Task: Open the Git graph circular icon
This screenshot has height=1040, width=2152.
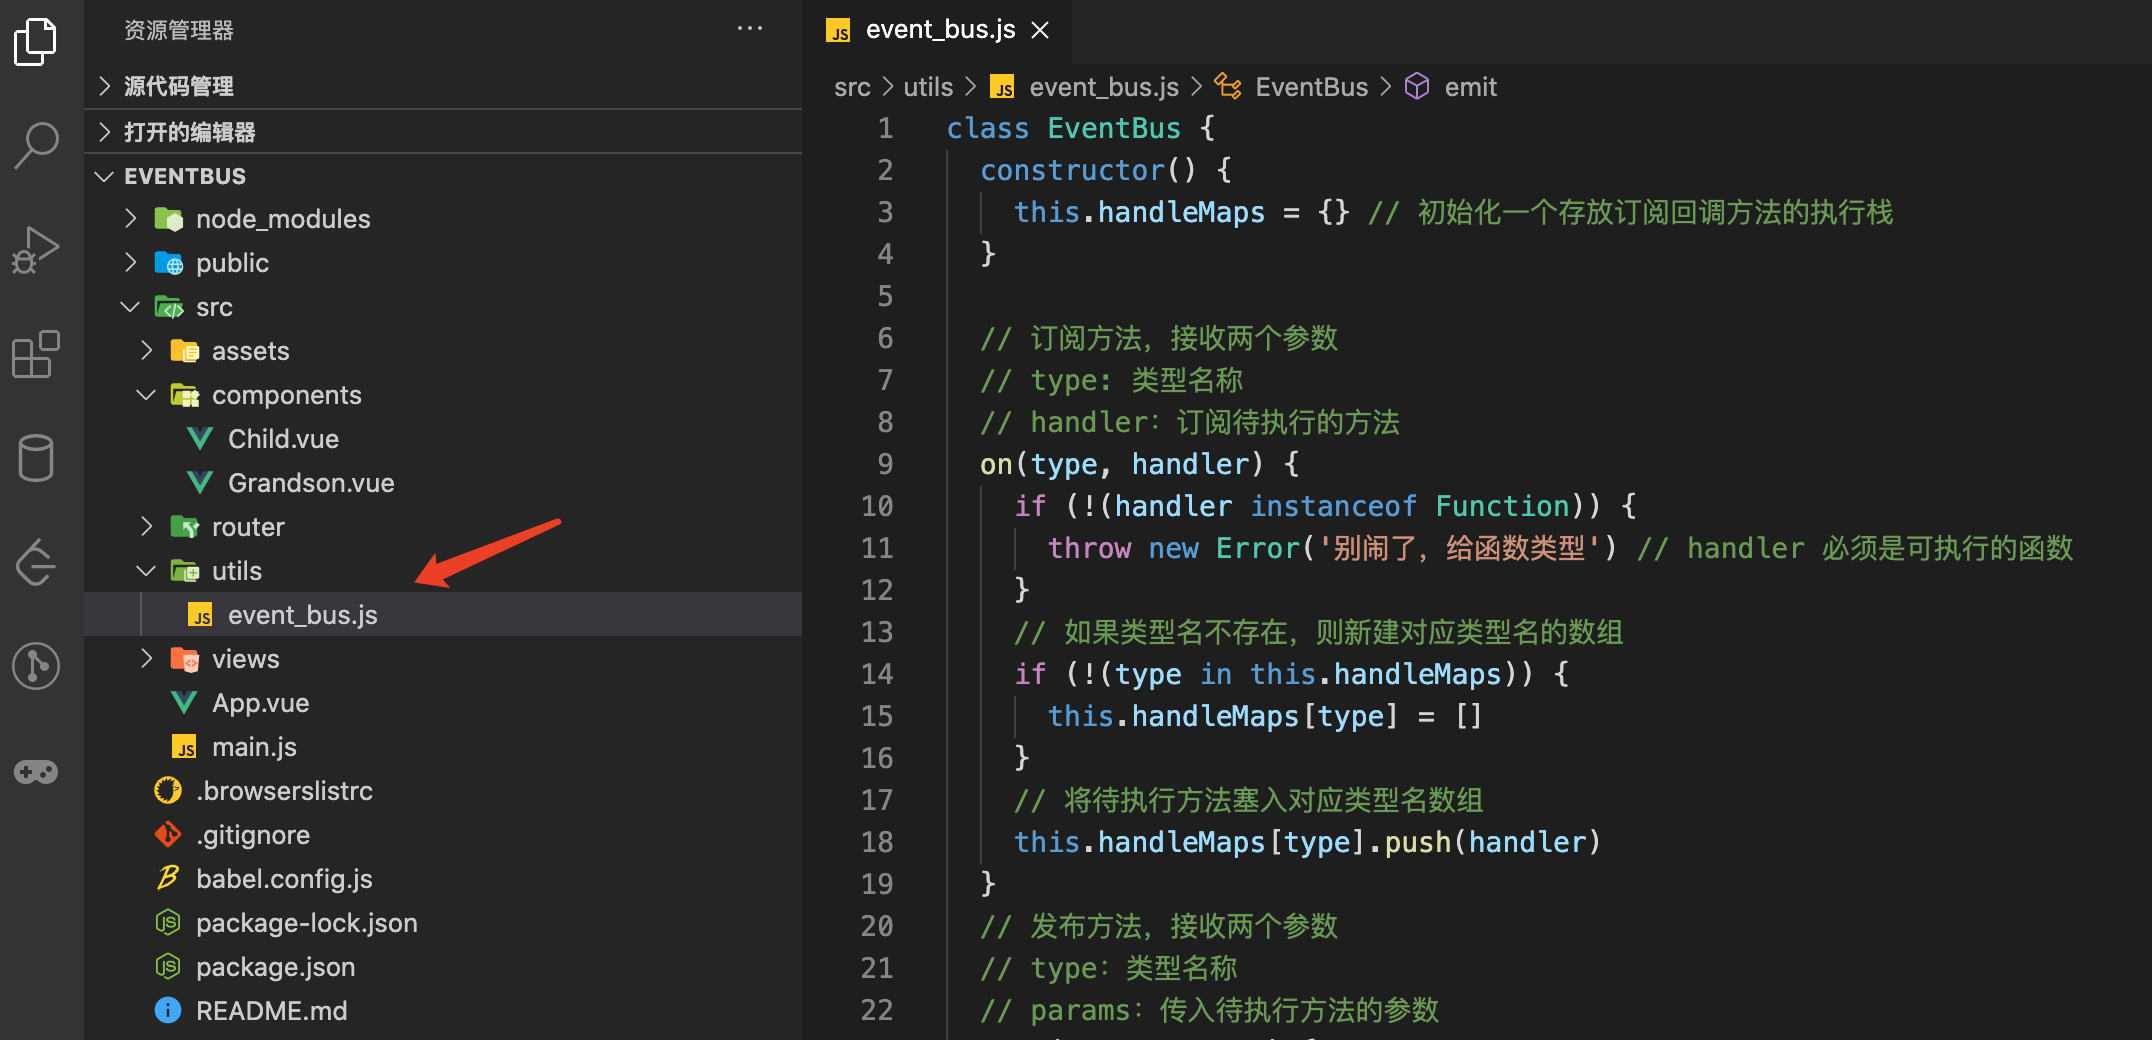Action: point(36,666)
